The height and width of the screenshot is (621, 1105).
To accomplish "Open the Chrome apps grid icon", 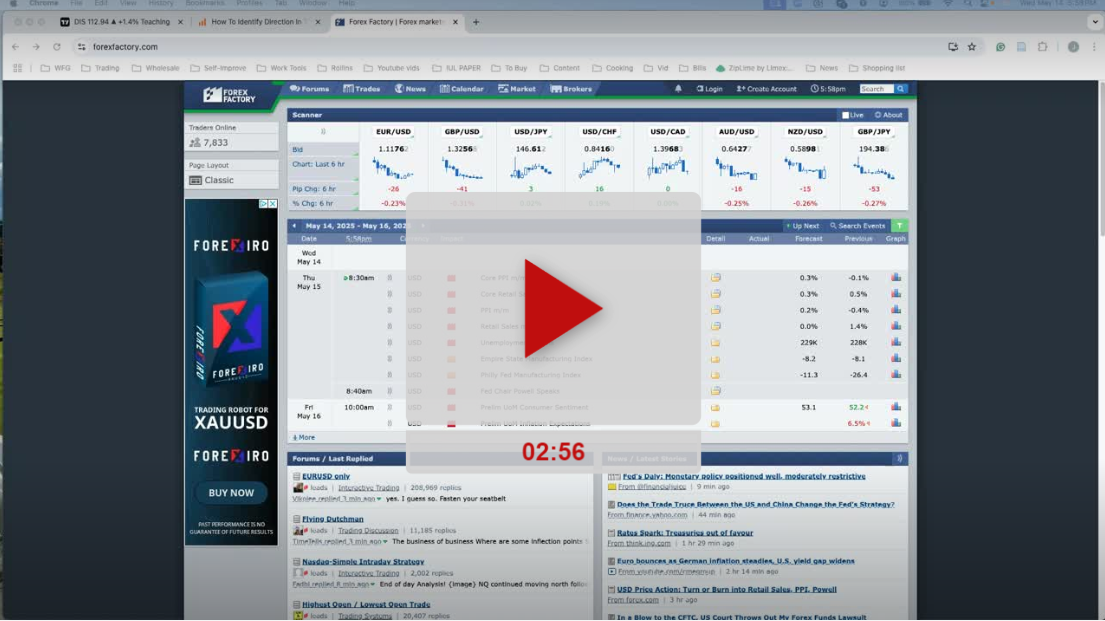I will [x=18, y=68].
